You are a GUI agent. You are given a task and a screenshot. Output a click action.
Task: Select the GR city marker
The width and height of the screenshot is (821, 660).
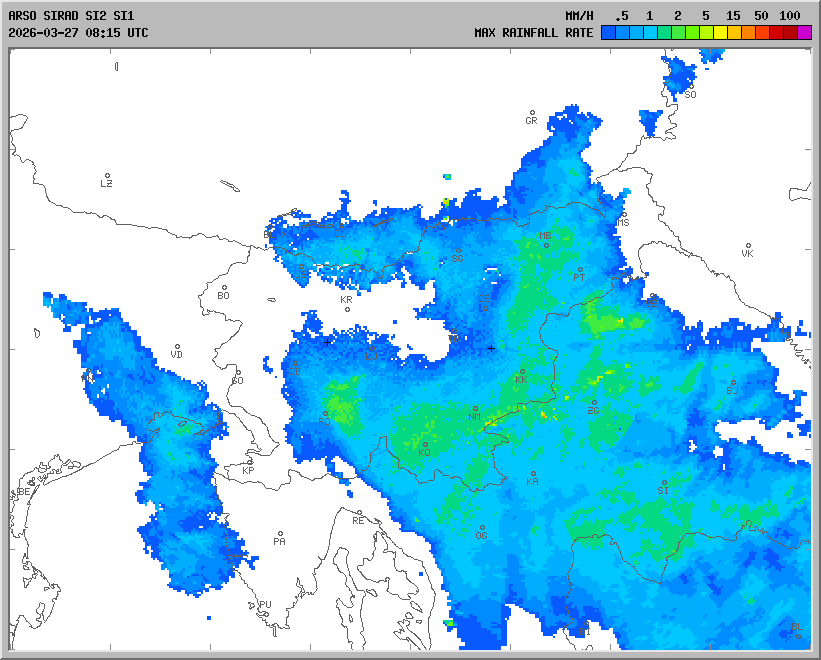[532, 113]
